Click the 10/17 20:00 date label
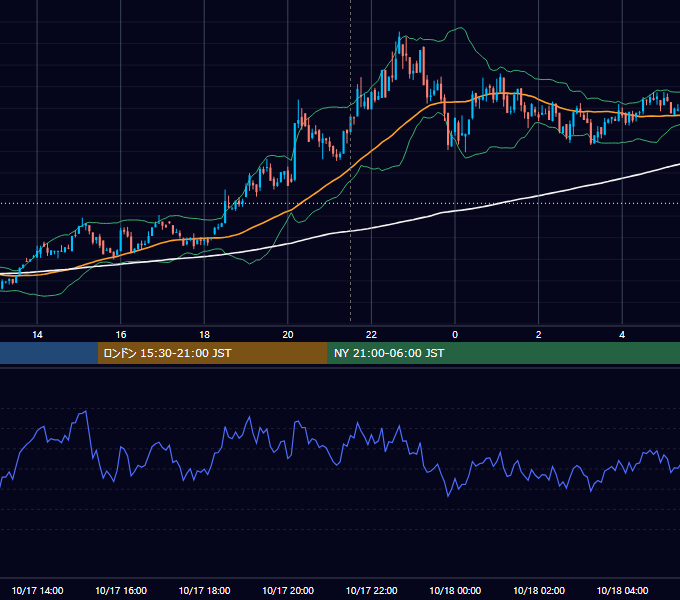The height and width of the screenshot is (600, 680). pyautogui.click(x=288, y=590)
